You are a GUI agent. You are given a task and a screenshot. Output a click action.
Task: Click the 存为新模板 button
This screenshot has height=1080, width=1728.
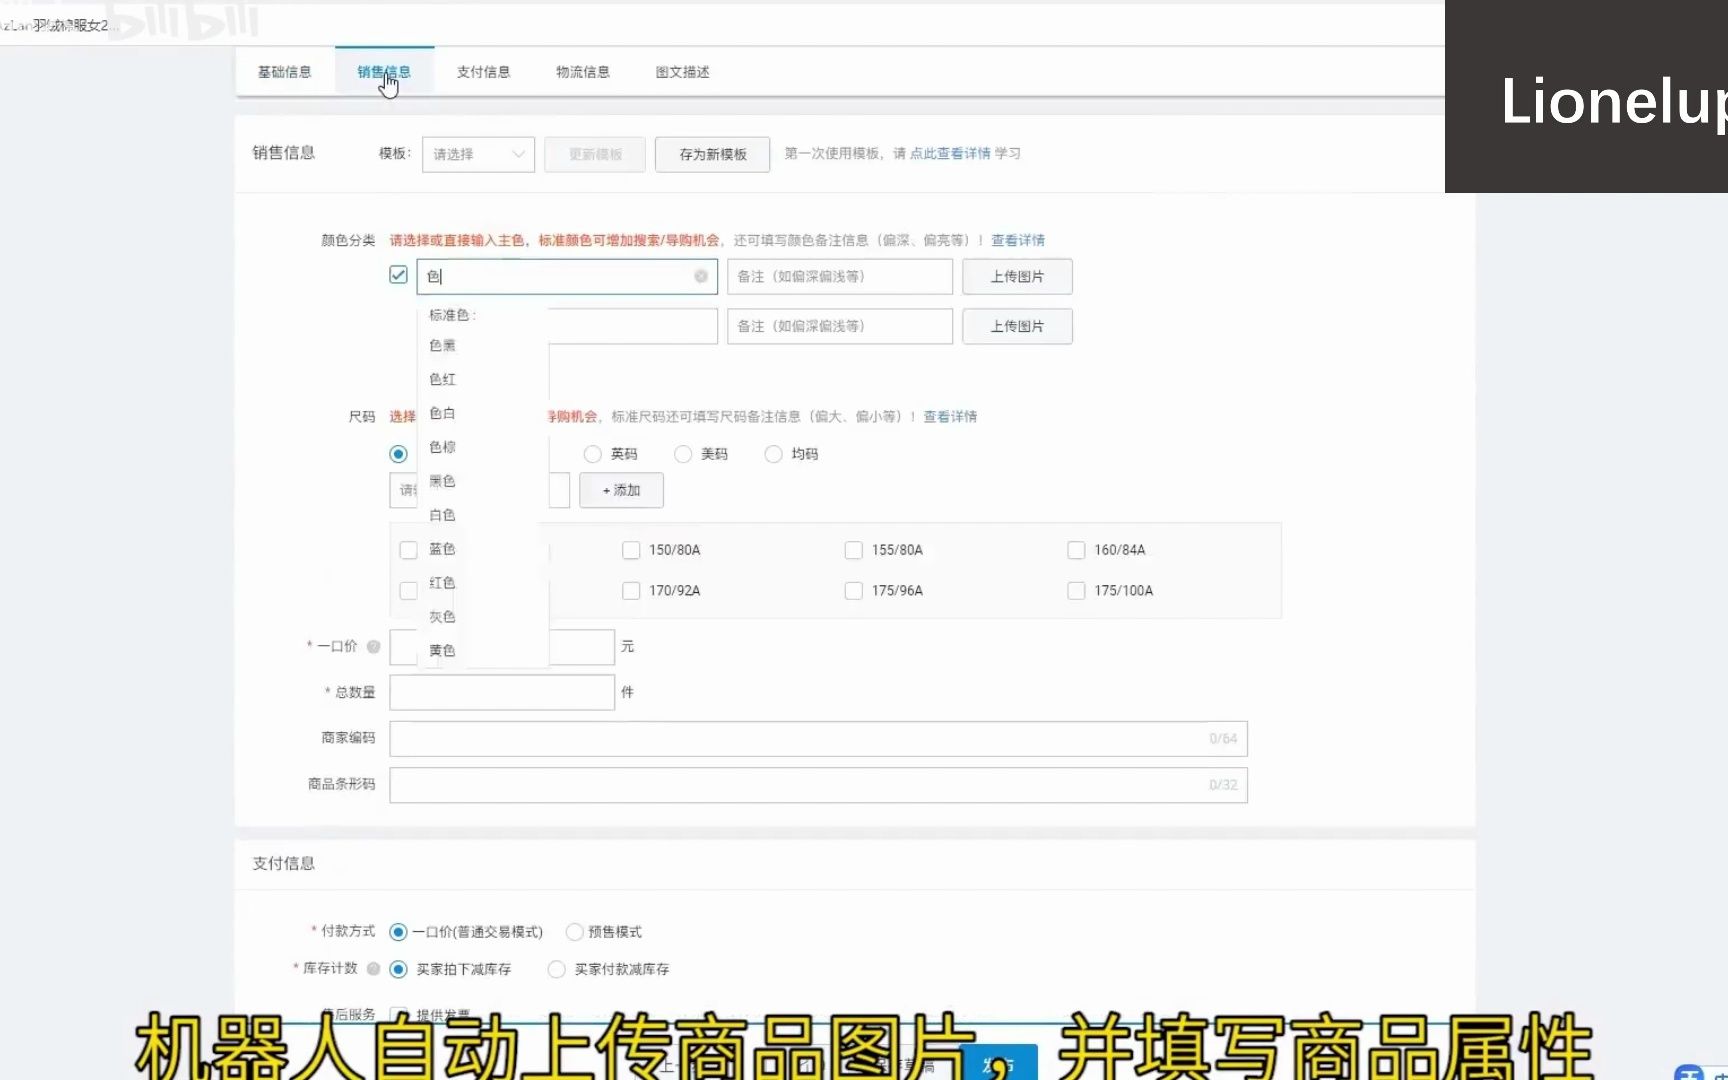tap(713, 154)
